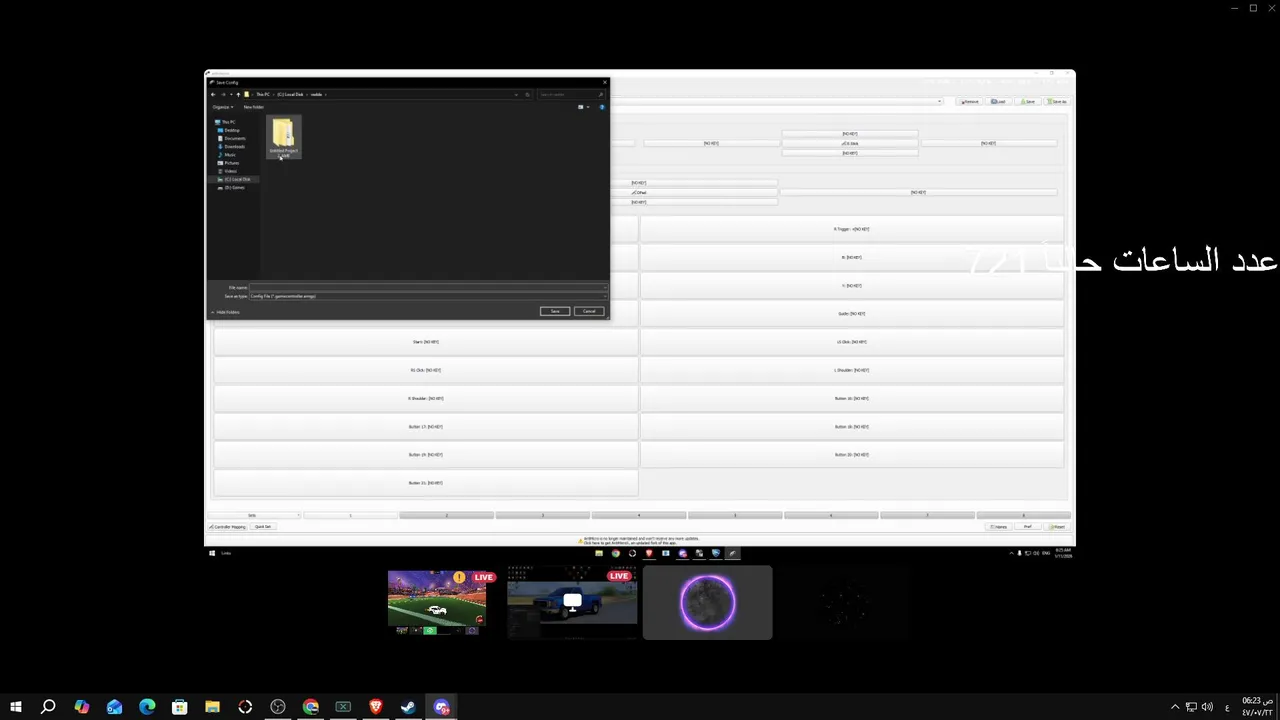This screenshot has width=1280, height=720.
Task: Click Remove button in AntiMicro window
Action: (969, 101)
